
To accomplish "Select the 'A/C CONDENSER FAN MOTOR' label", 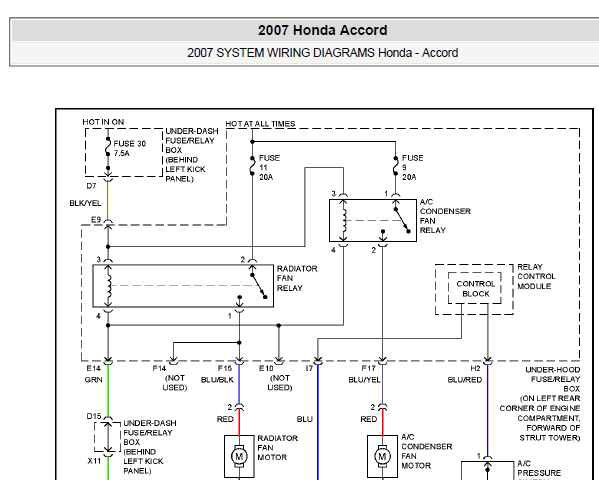I will tap(426, 451).
